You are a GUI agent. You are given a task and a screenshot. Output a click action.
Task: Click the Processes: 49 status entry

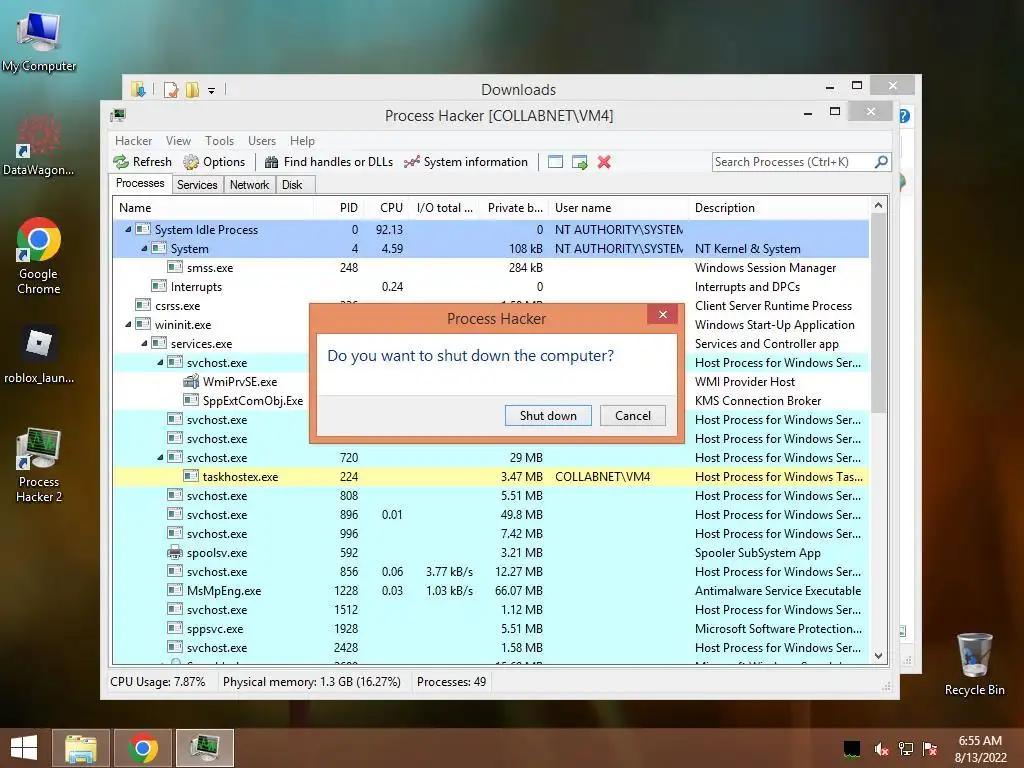pos(451,682)
